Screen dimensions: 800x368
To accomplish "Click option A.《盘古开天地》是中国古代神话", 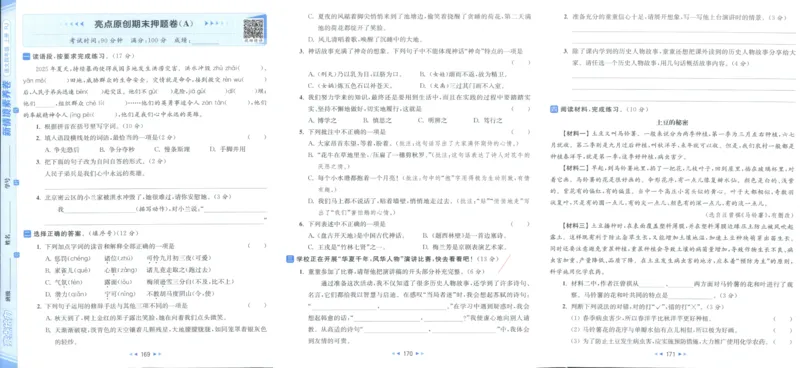I will (357, 236).
